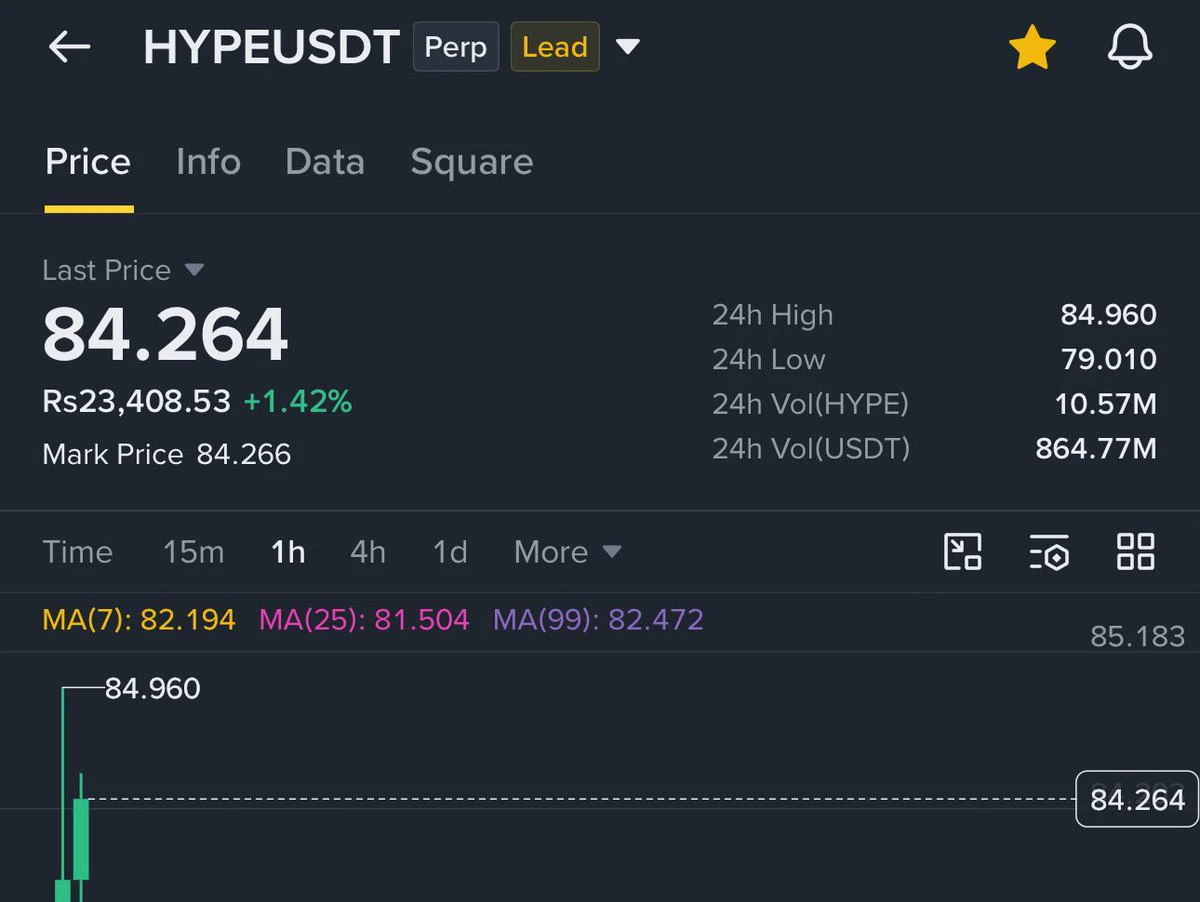Tap the MA(7) indicator label
The width and height of the screenshot is (1200, 902).
click(x=139, y=620)
